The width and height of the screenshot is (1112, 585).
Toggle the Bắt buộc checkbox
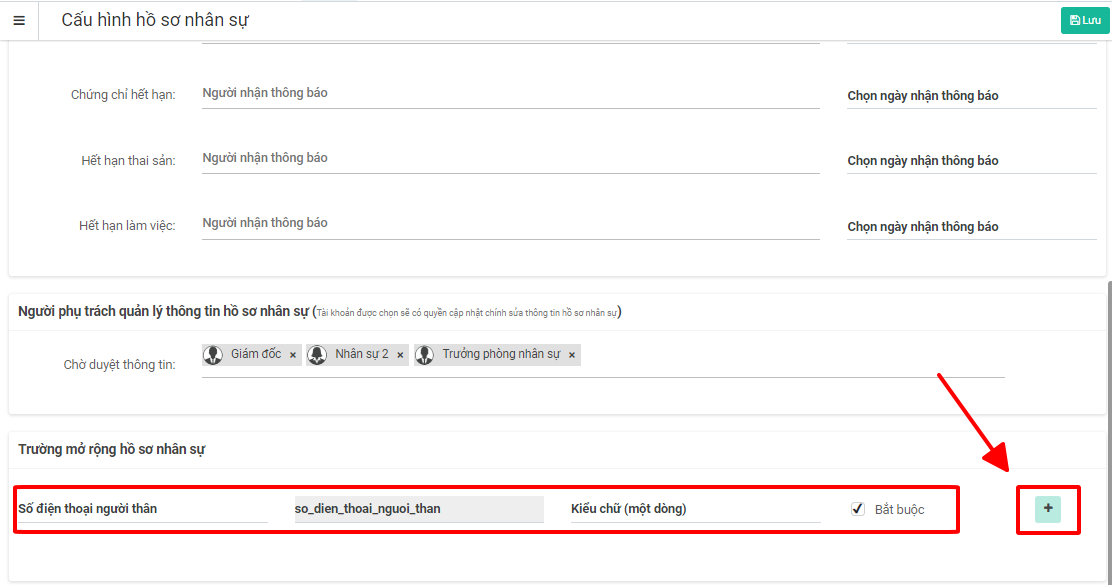pos(858,509)
